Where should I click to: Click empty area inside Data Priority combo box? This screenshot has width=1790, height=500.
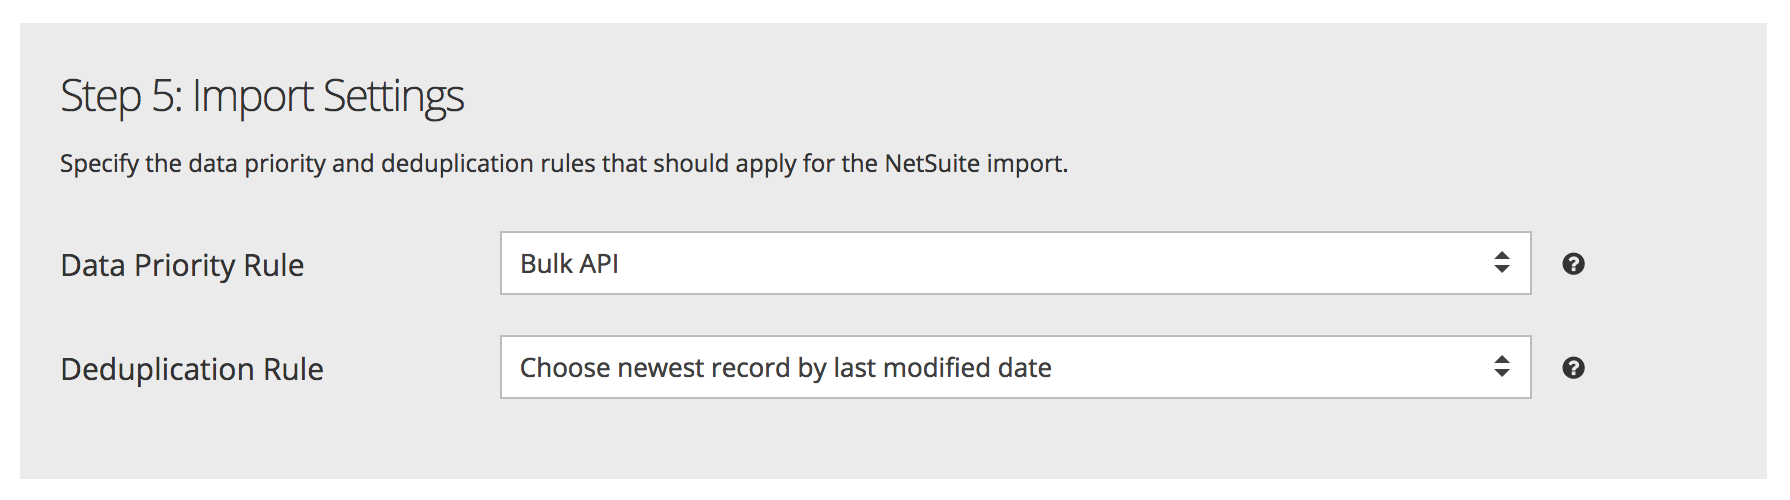click(x=1050, y=264)
